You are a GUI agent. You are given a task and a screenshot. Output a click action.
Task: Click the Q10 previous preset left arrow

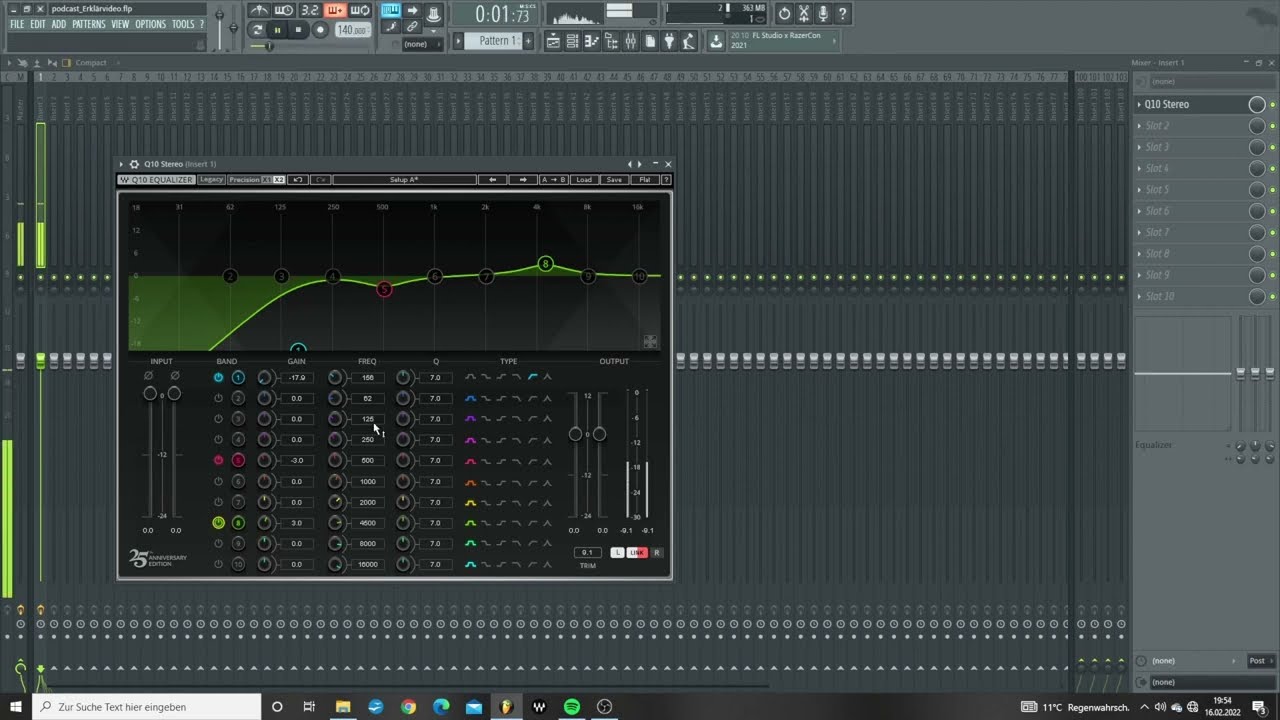492,180
